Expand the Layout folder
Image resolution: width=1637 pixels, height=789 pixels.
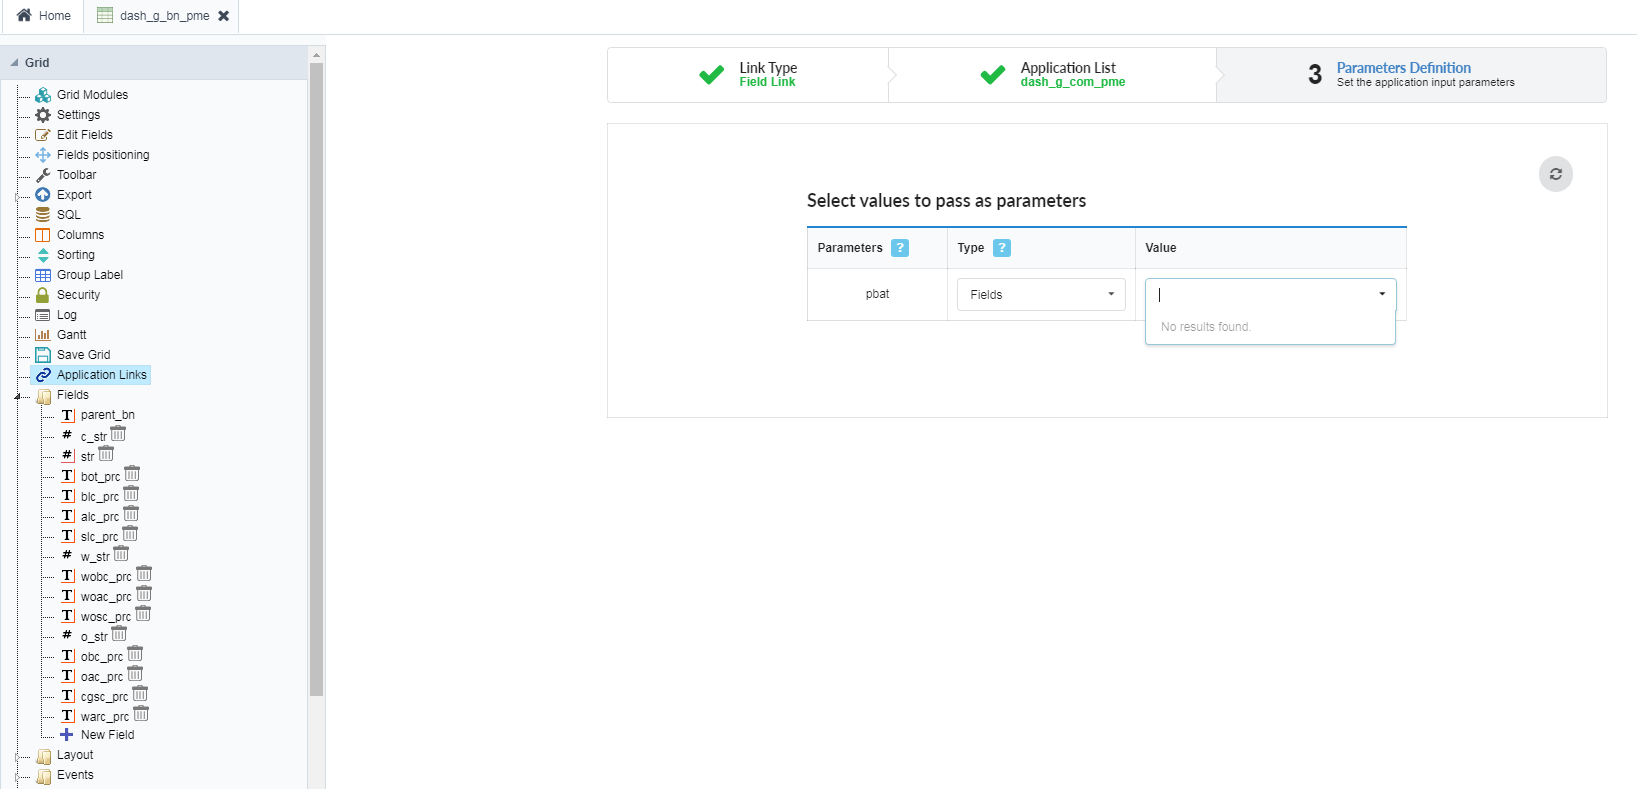pos(18,756)
